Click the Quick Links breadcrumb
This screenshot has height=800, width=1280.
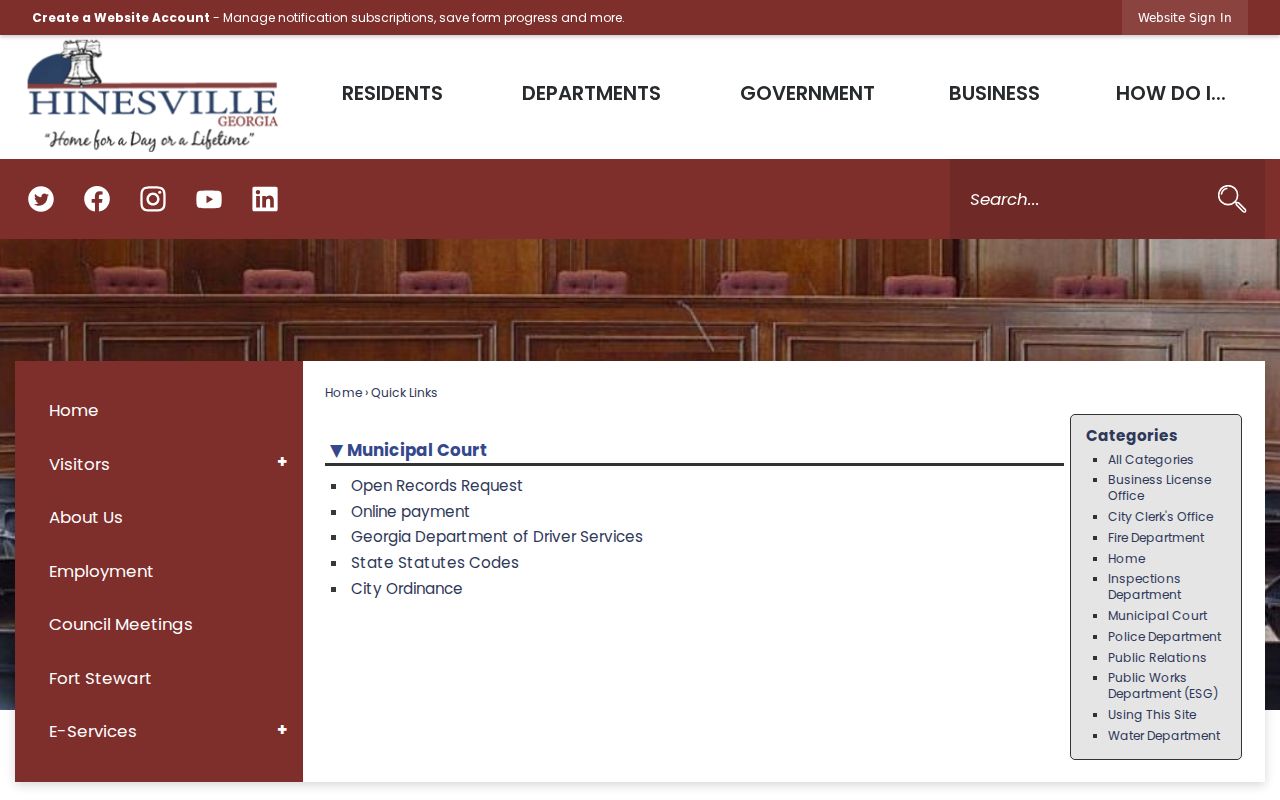[x=404, y=393]
